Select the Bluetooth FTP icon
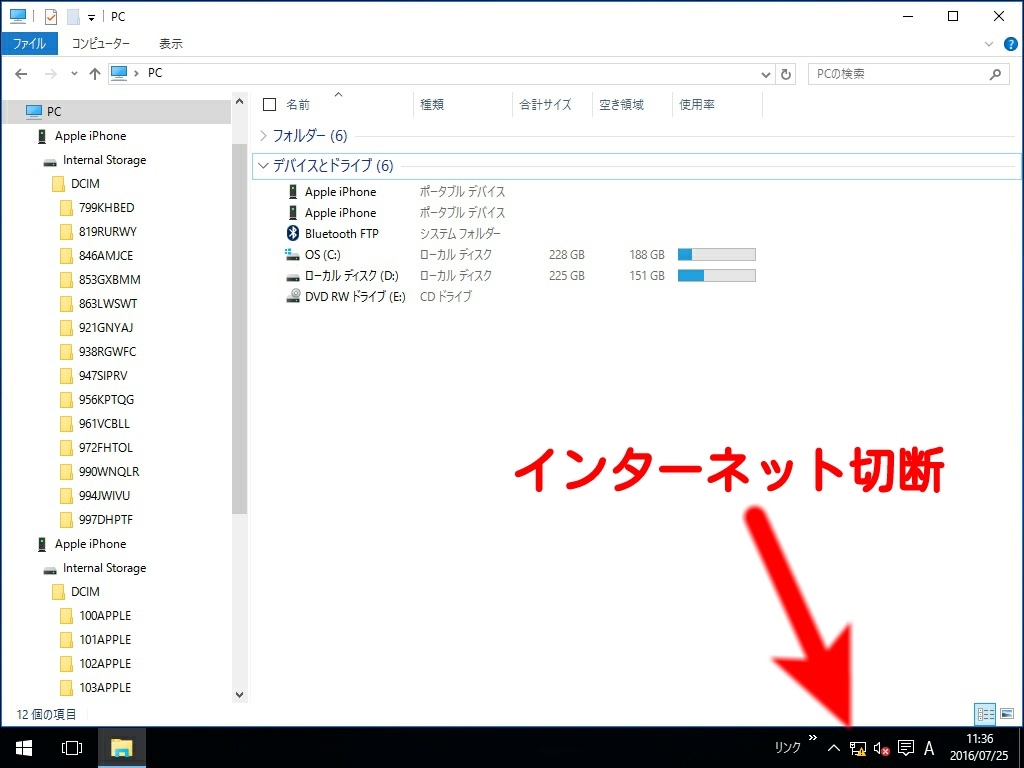This screenshot has height=768, width=1024. [293, 233]
